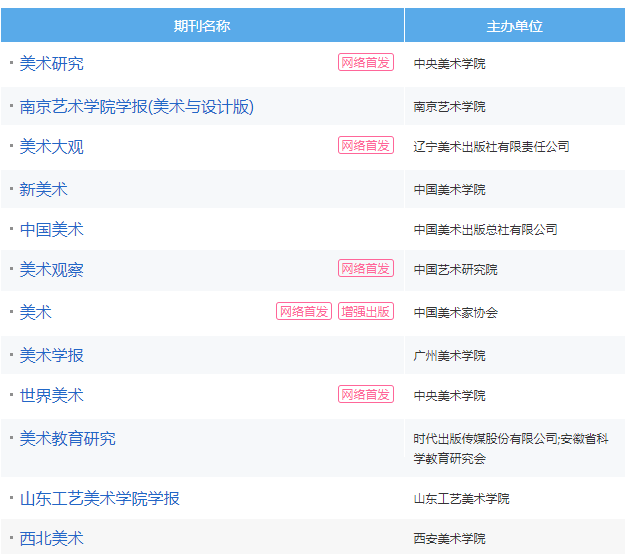Open the 美术研究 journal link
Viewport: 625px width, 554px height.
point(51,64)
